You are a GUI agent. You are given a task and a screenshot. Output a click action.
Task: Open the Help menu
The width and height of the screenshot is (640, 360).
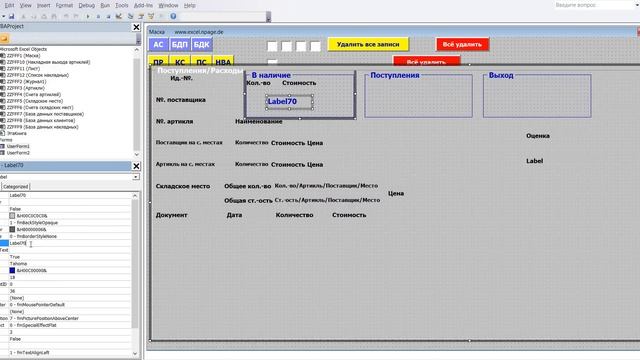[189, 5]
